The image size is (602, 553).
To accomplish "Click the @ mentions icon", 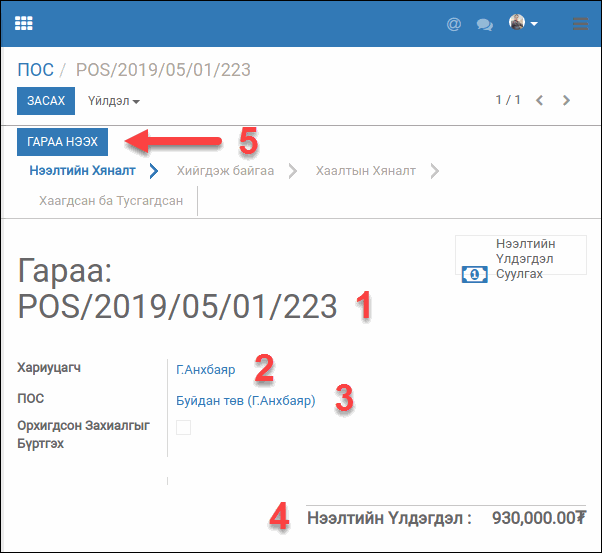I will (x=454, y=24).
